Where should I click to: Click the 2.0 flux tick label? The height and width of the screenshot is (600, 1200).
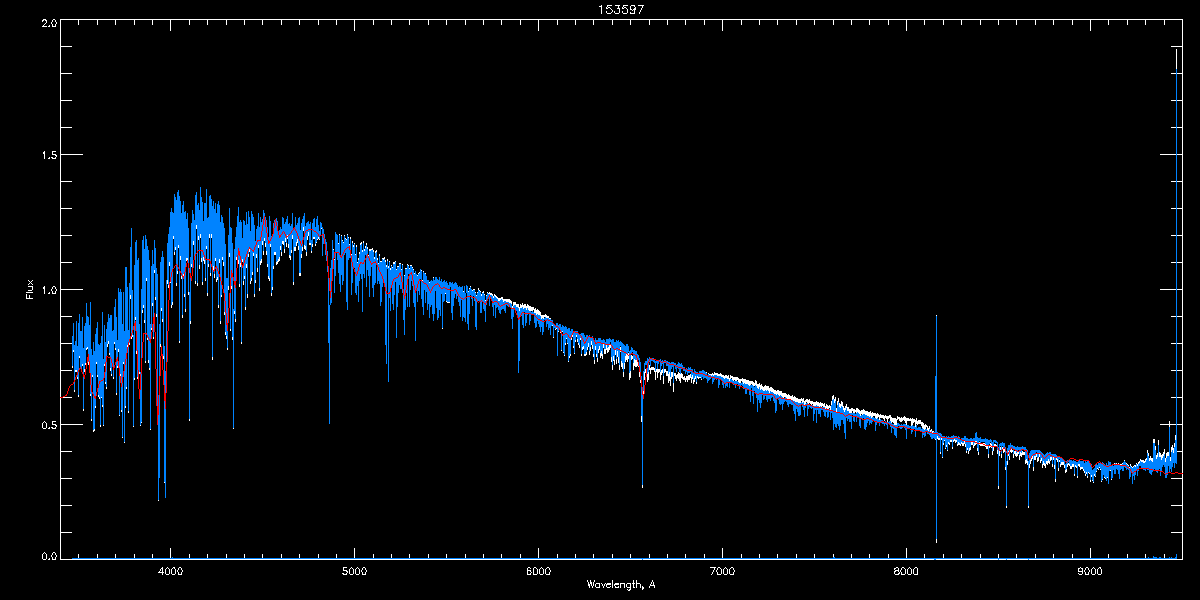(x=47, y=23)
